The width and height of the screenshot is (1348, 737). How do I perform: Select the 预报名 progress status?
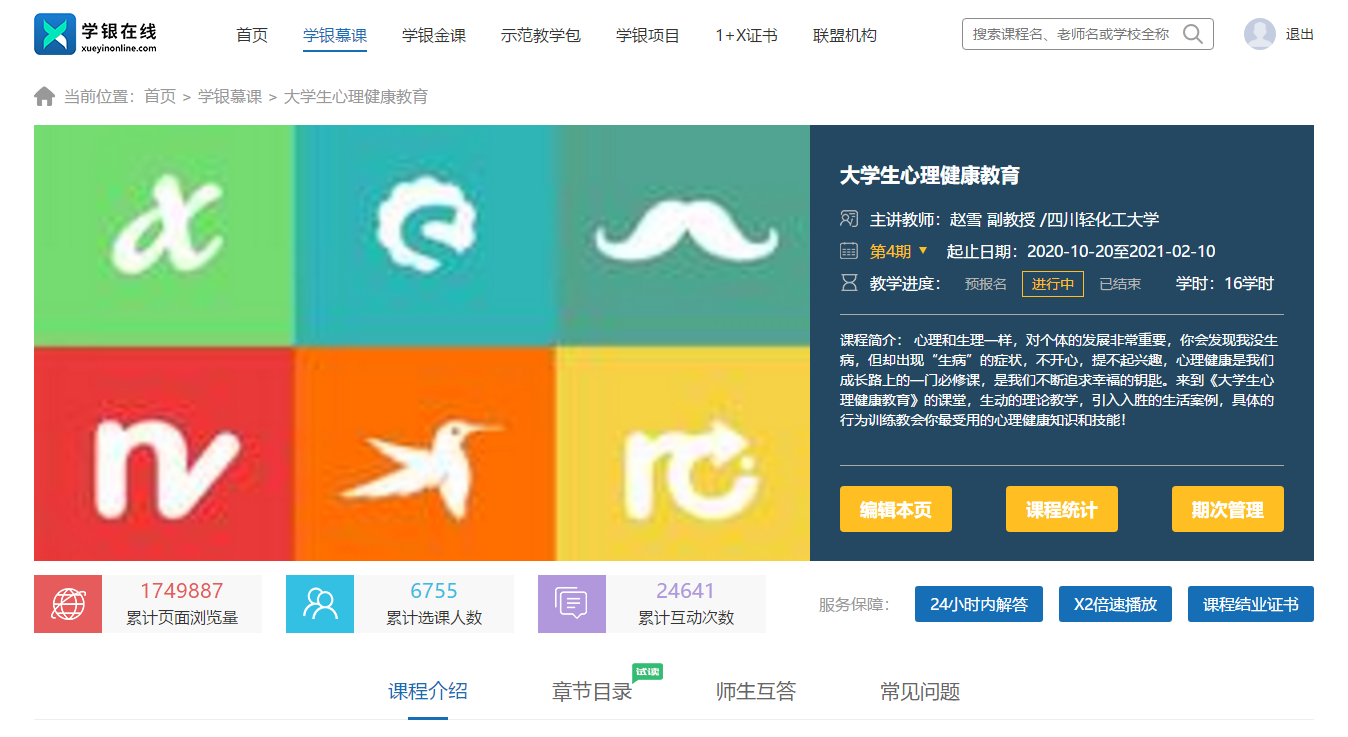click(986, 284)
